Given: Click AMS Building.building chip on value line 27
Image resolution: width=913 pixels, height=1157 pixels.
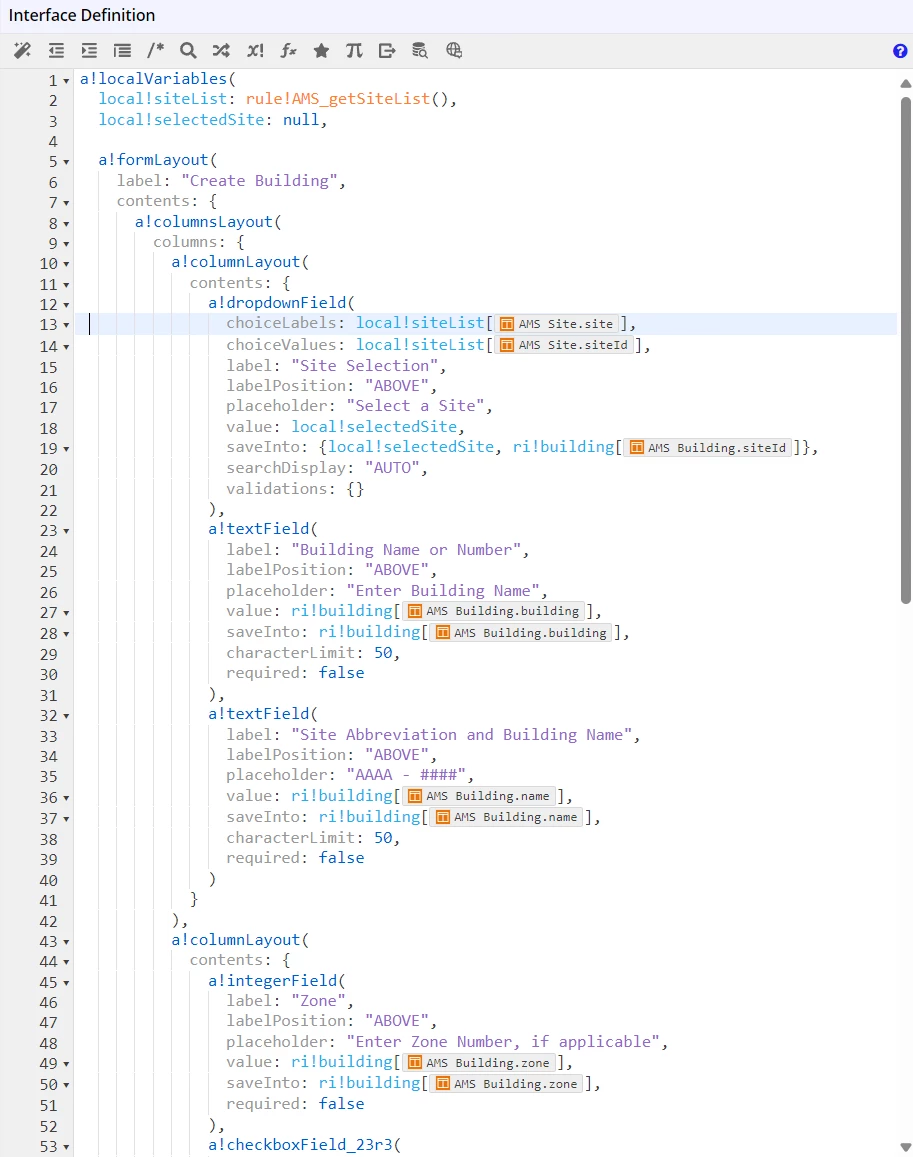Looking at the screenshot, I should pyautogui.click(x=494, y=611).
